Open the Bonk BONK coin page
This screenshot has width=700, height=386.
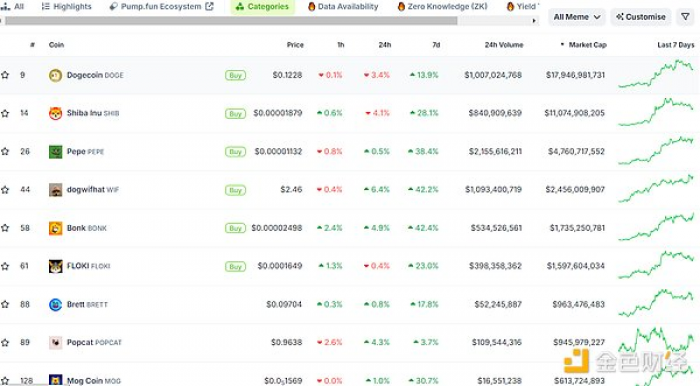click(87, 228)
